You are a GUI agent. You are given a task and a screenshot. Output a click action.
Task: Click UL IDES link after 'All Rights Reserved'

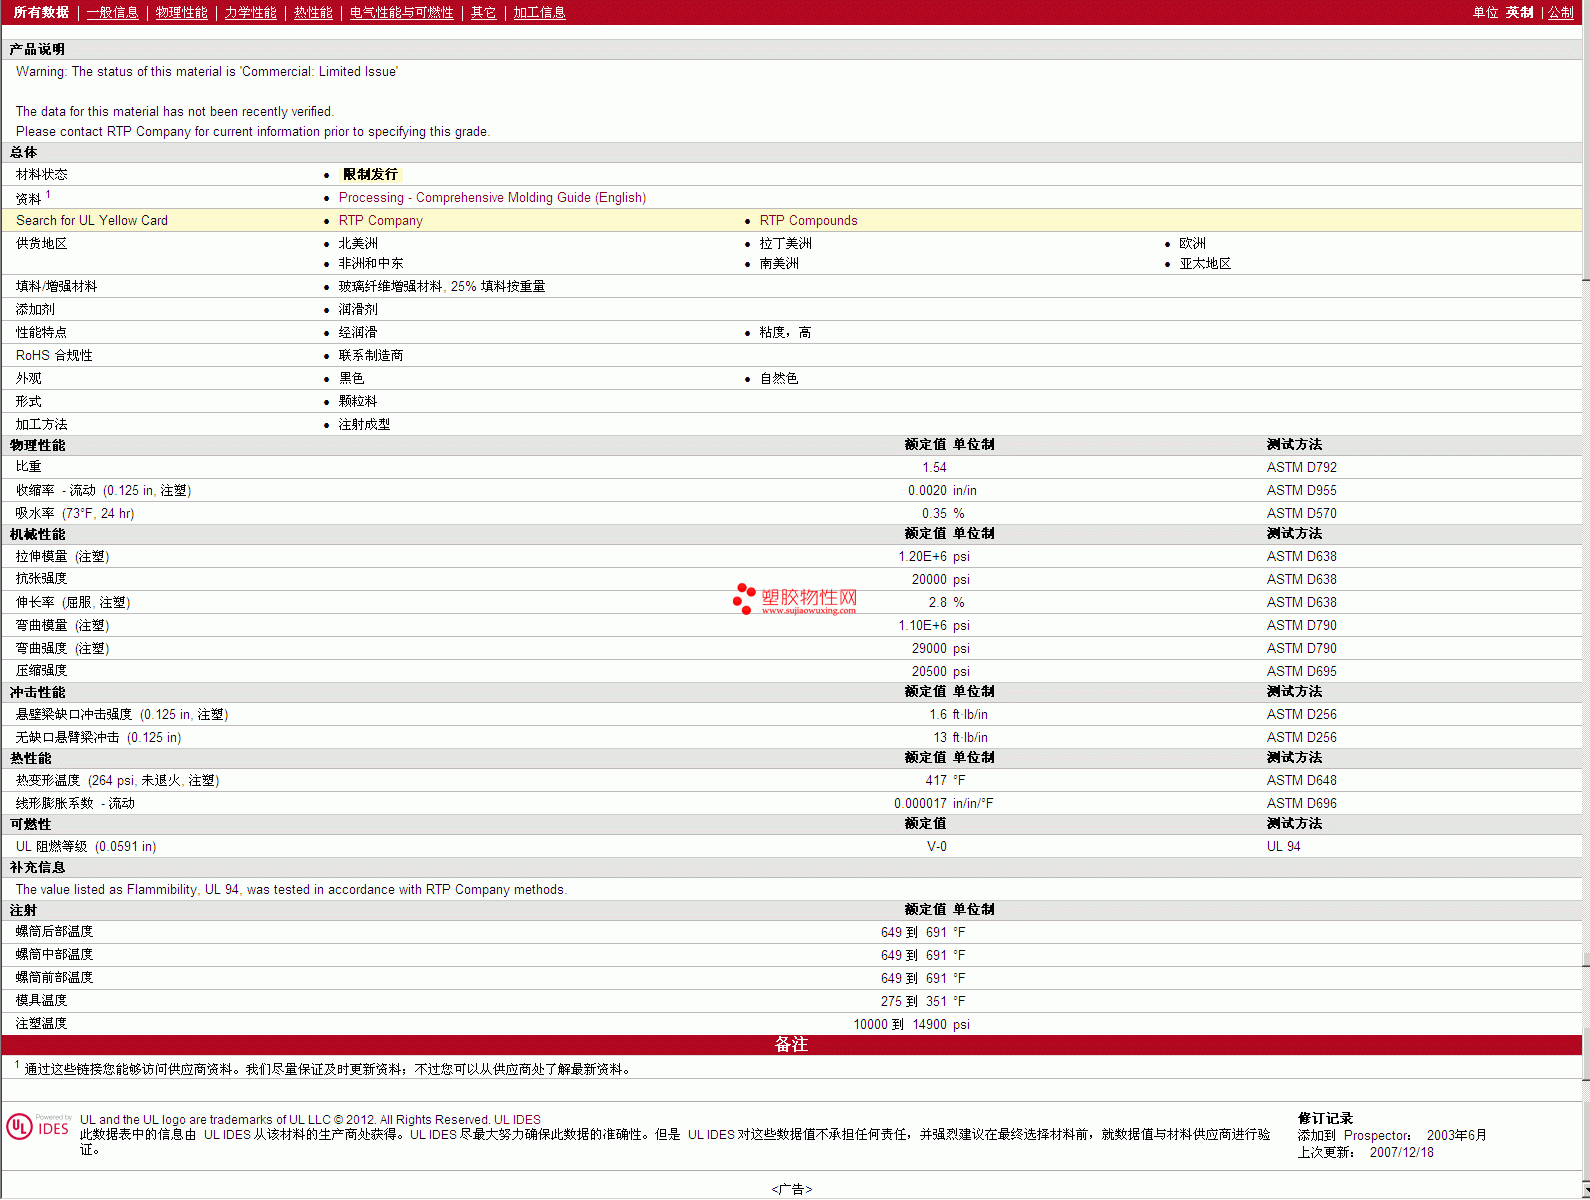pyautogui.click(x=517, y=1120)
